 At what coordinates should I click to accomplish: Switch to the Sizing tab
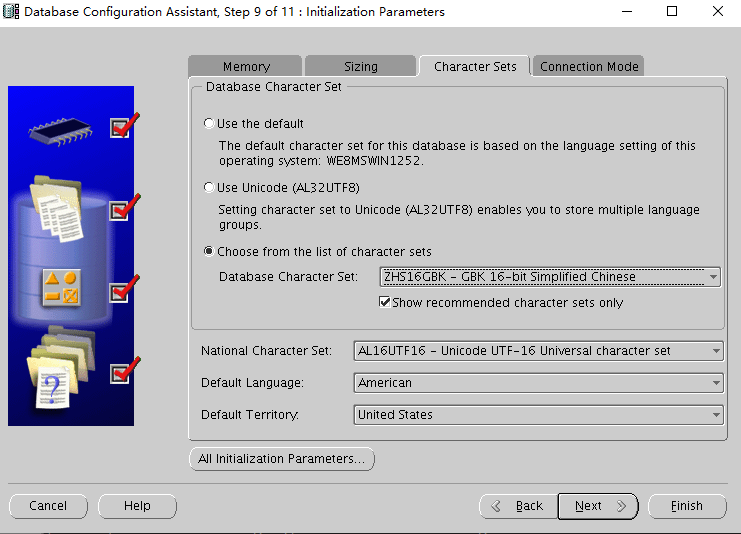(361, 66)
